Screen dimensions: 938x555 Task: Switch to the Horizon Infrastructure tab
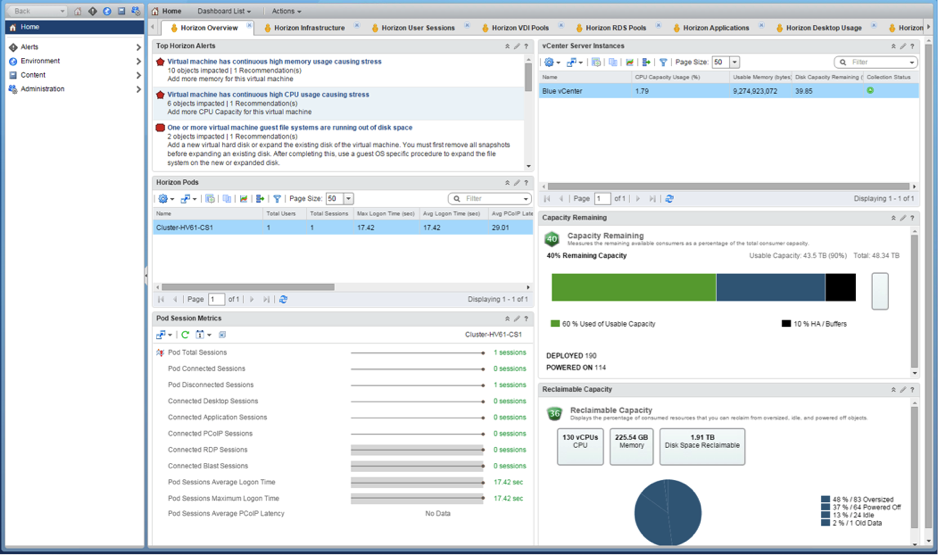pos(308,28)
